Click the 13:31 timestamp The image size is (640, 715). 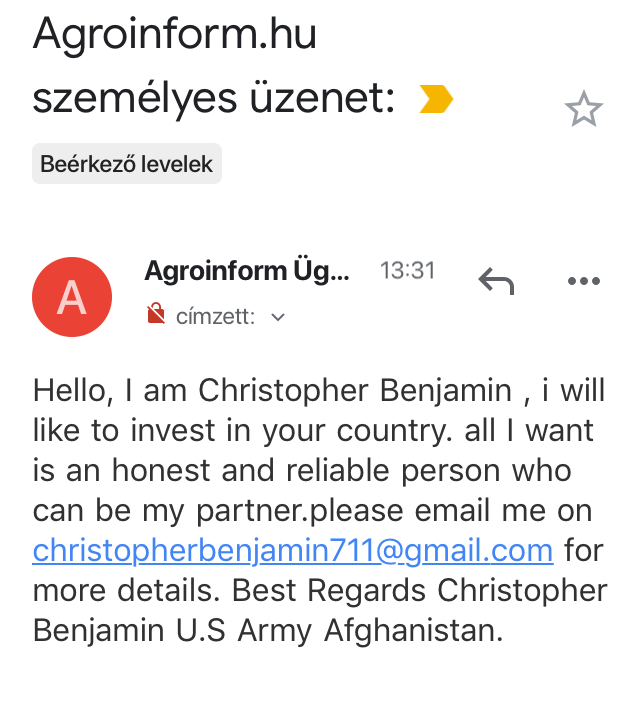(408, 270)
